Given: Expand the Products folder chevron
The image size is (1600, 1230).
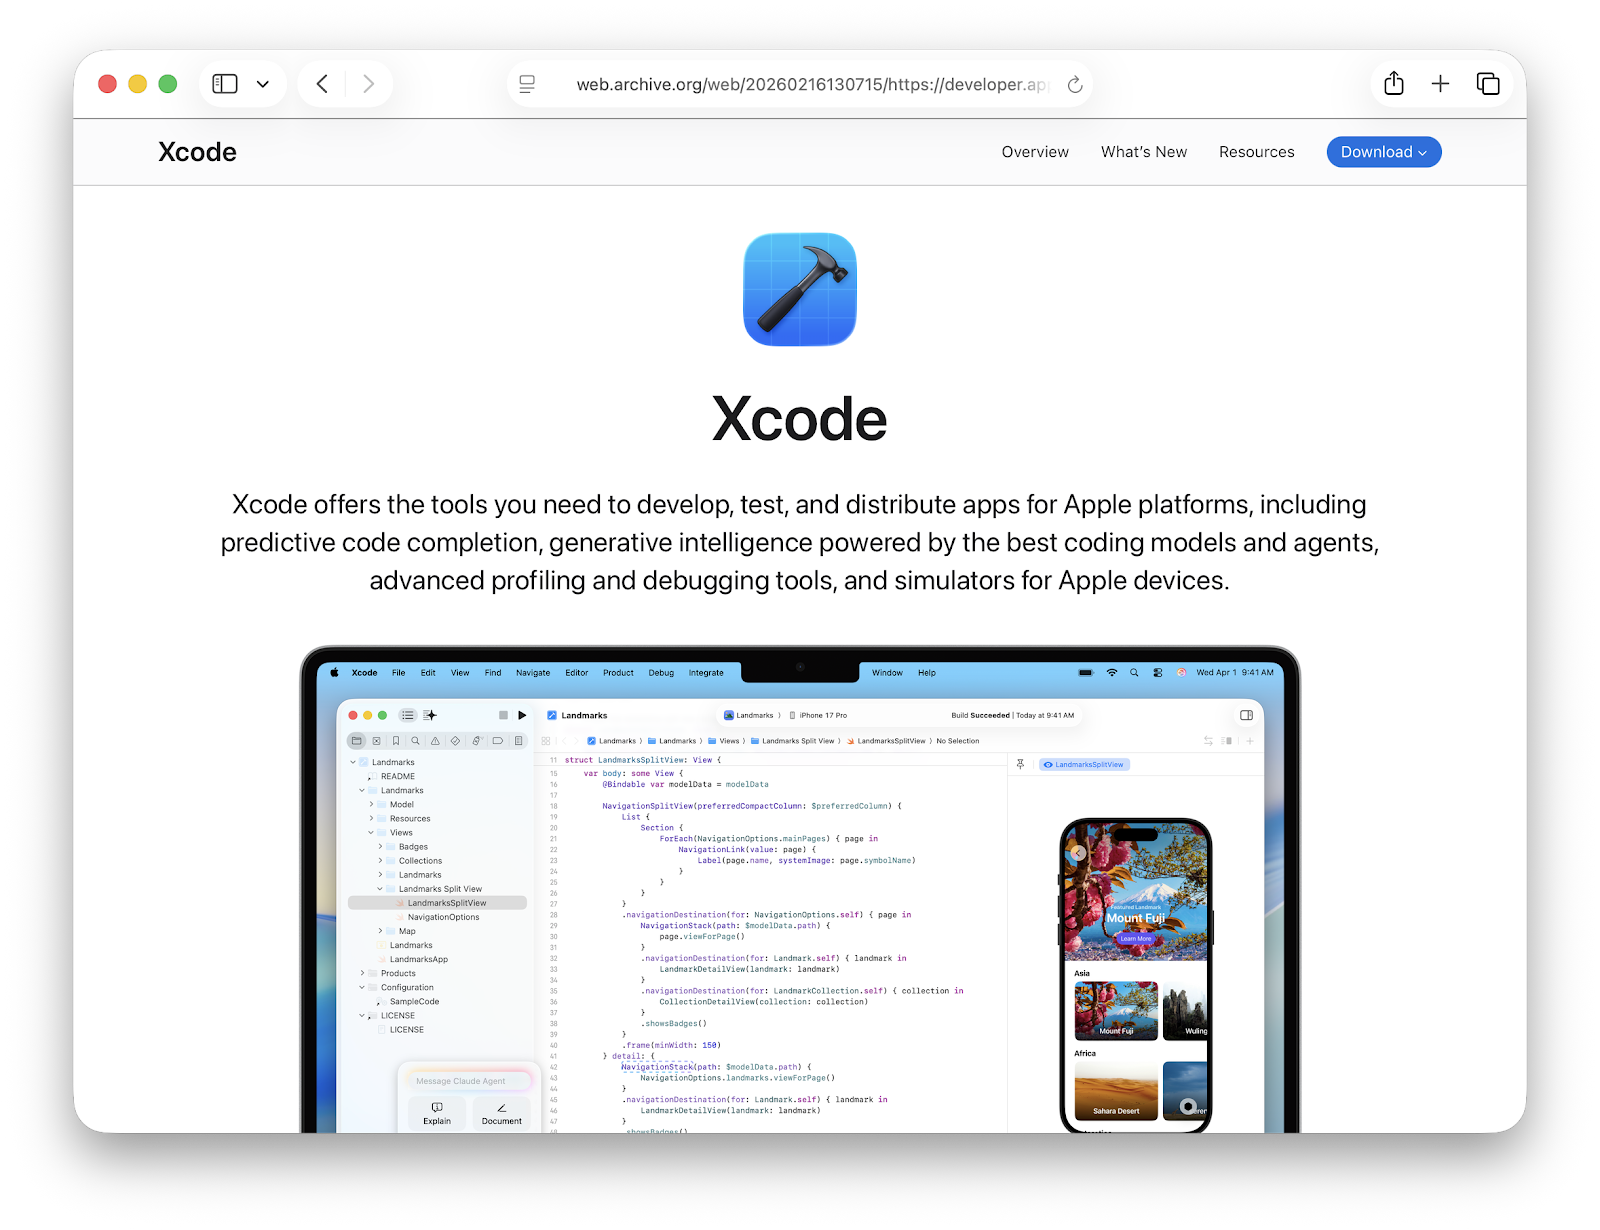Looking at the screenshot, I should pyautogui.click(x=362, y=973).
